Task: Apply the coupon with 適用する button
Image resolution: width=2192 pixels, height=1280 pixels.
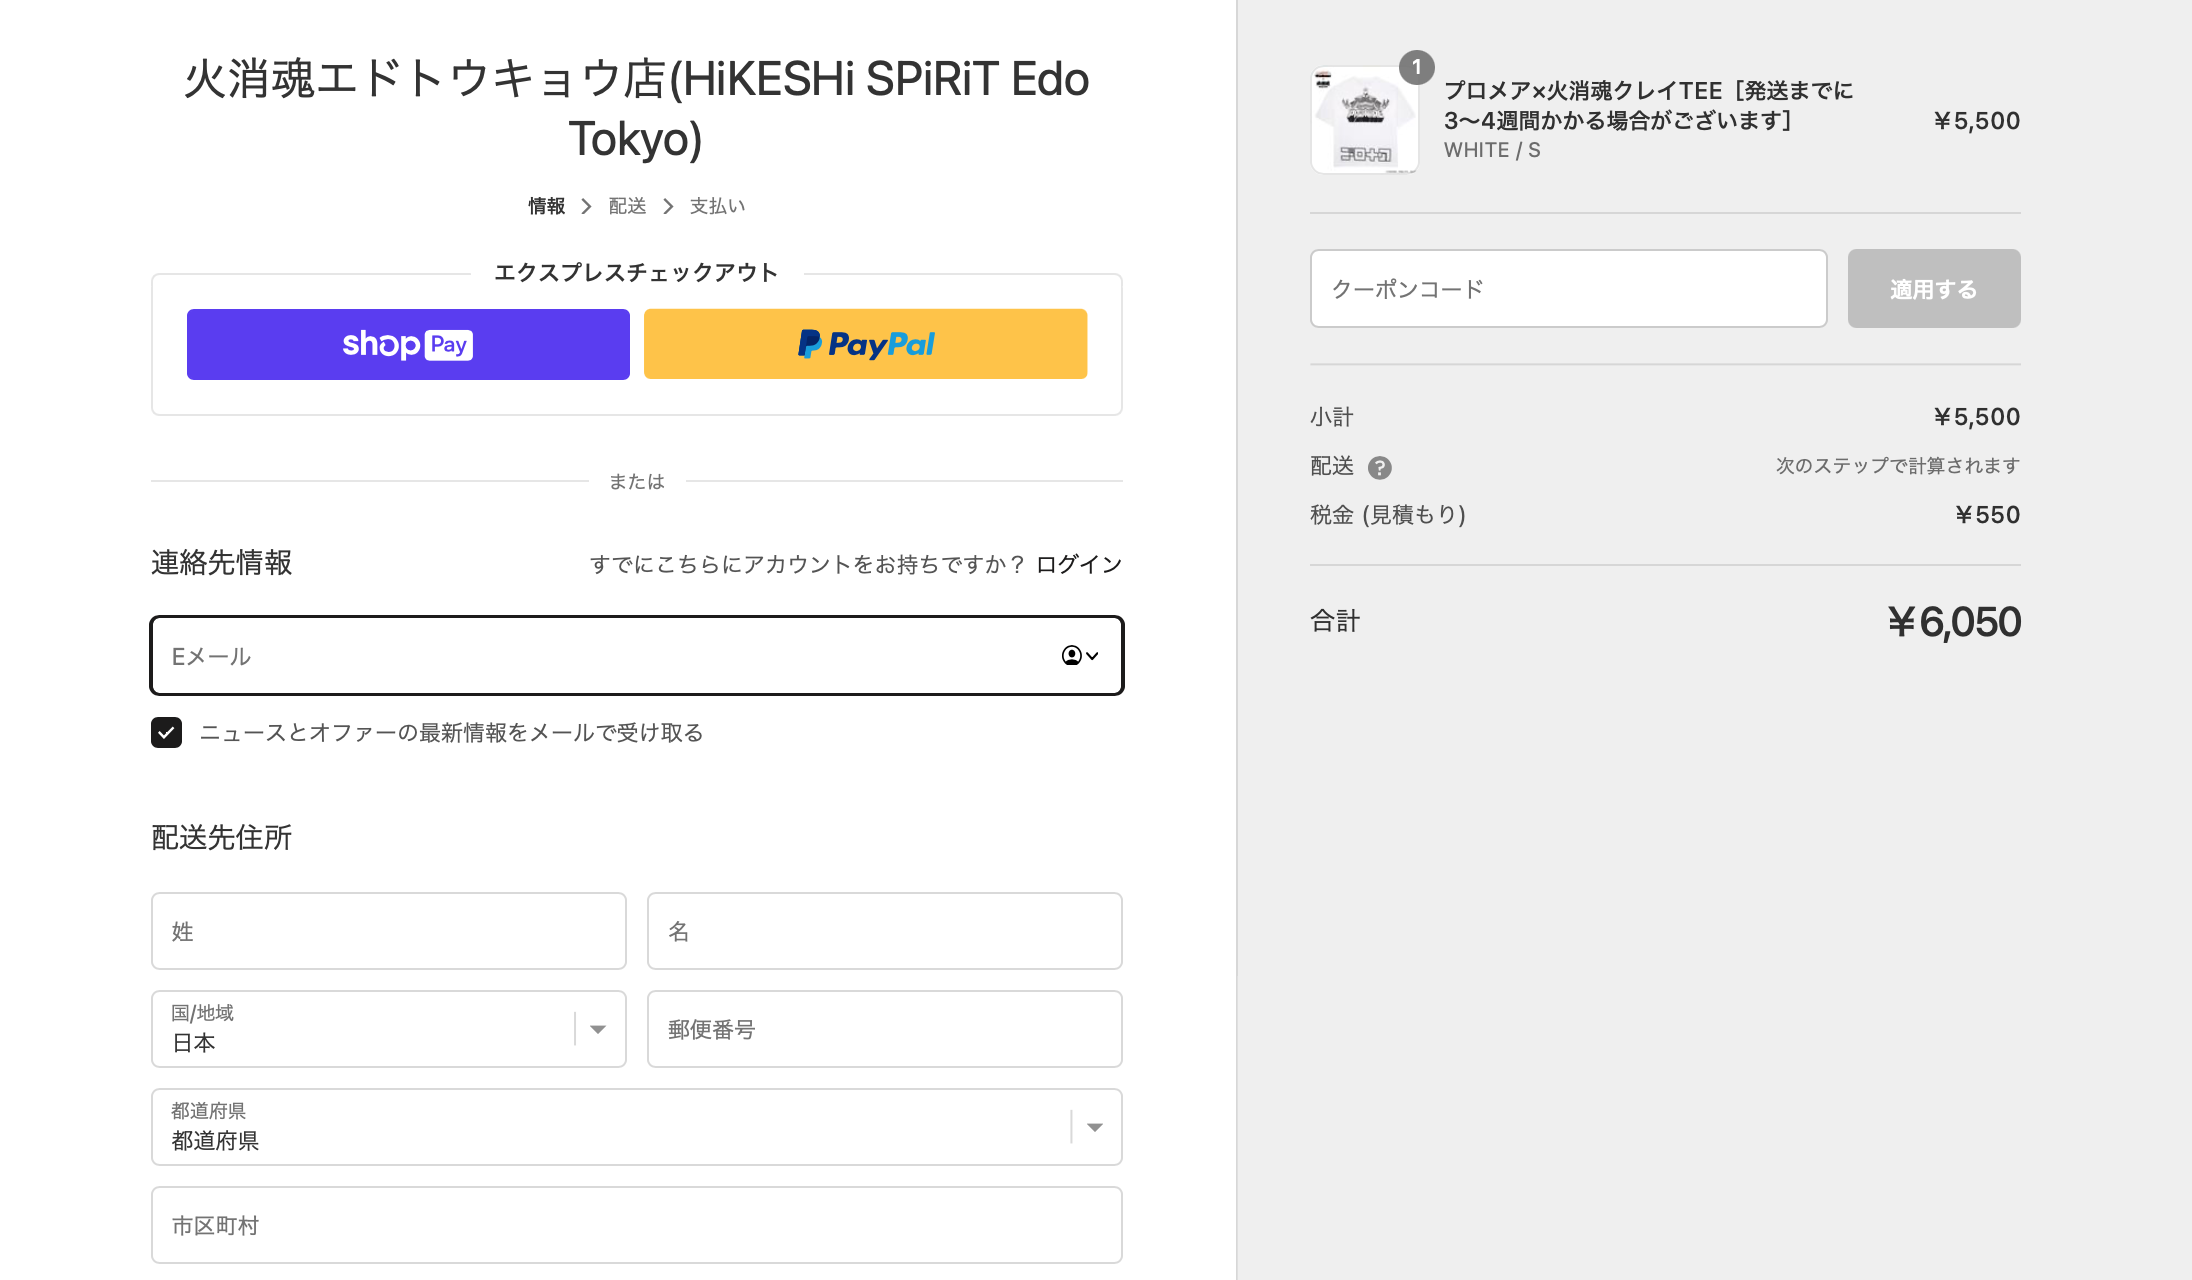Action: tap(1933, 288)
